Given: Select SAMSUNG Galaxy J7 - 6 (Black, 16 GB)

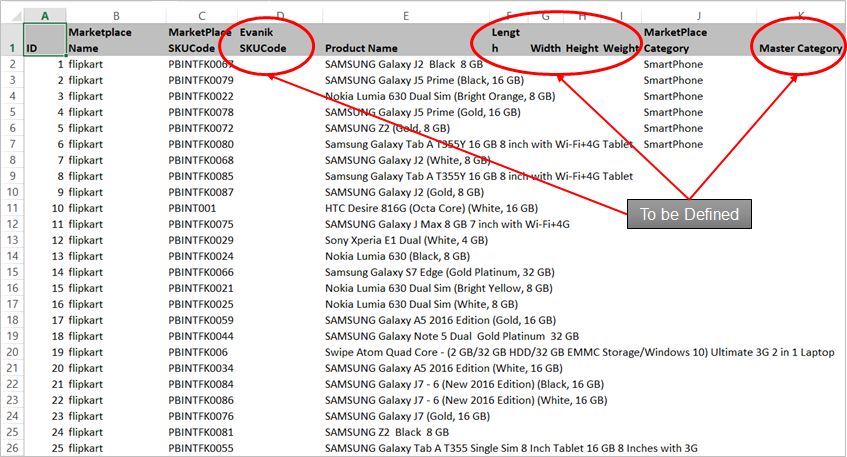Looking at the screenshot, I should click(464, 384).
